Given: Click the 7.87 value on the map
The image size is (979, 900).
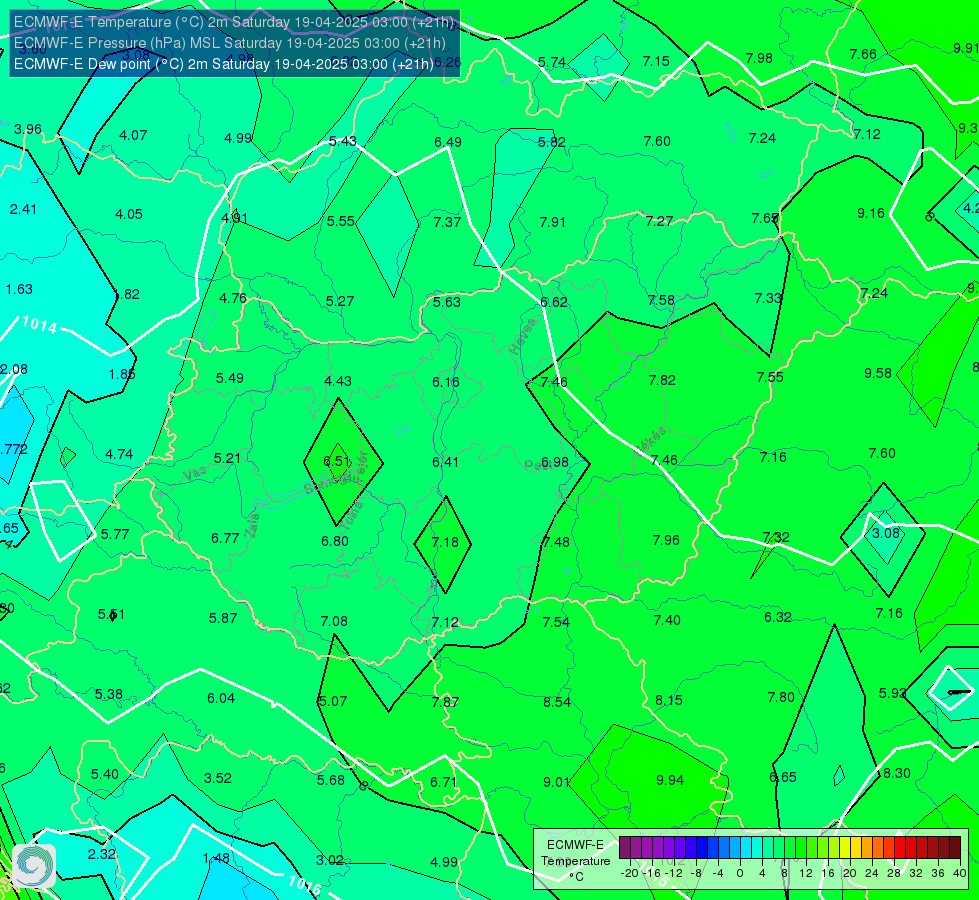Looking at the screenshot, I should click(445, 702).
